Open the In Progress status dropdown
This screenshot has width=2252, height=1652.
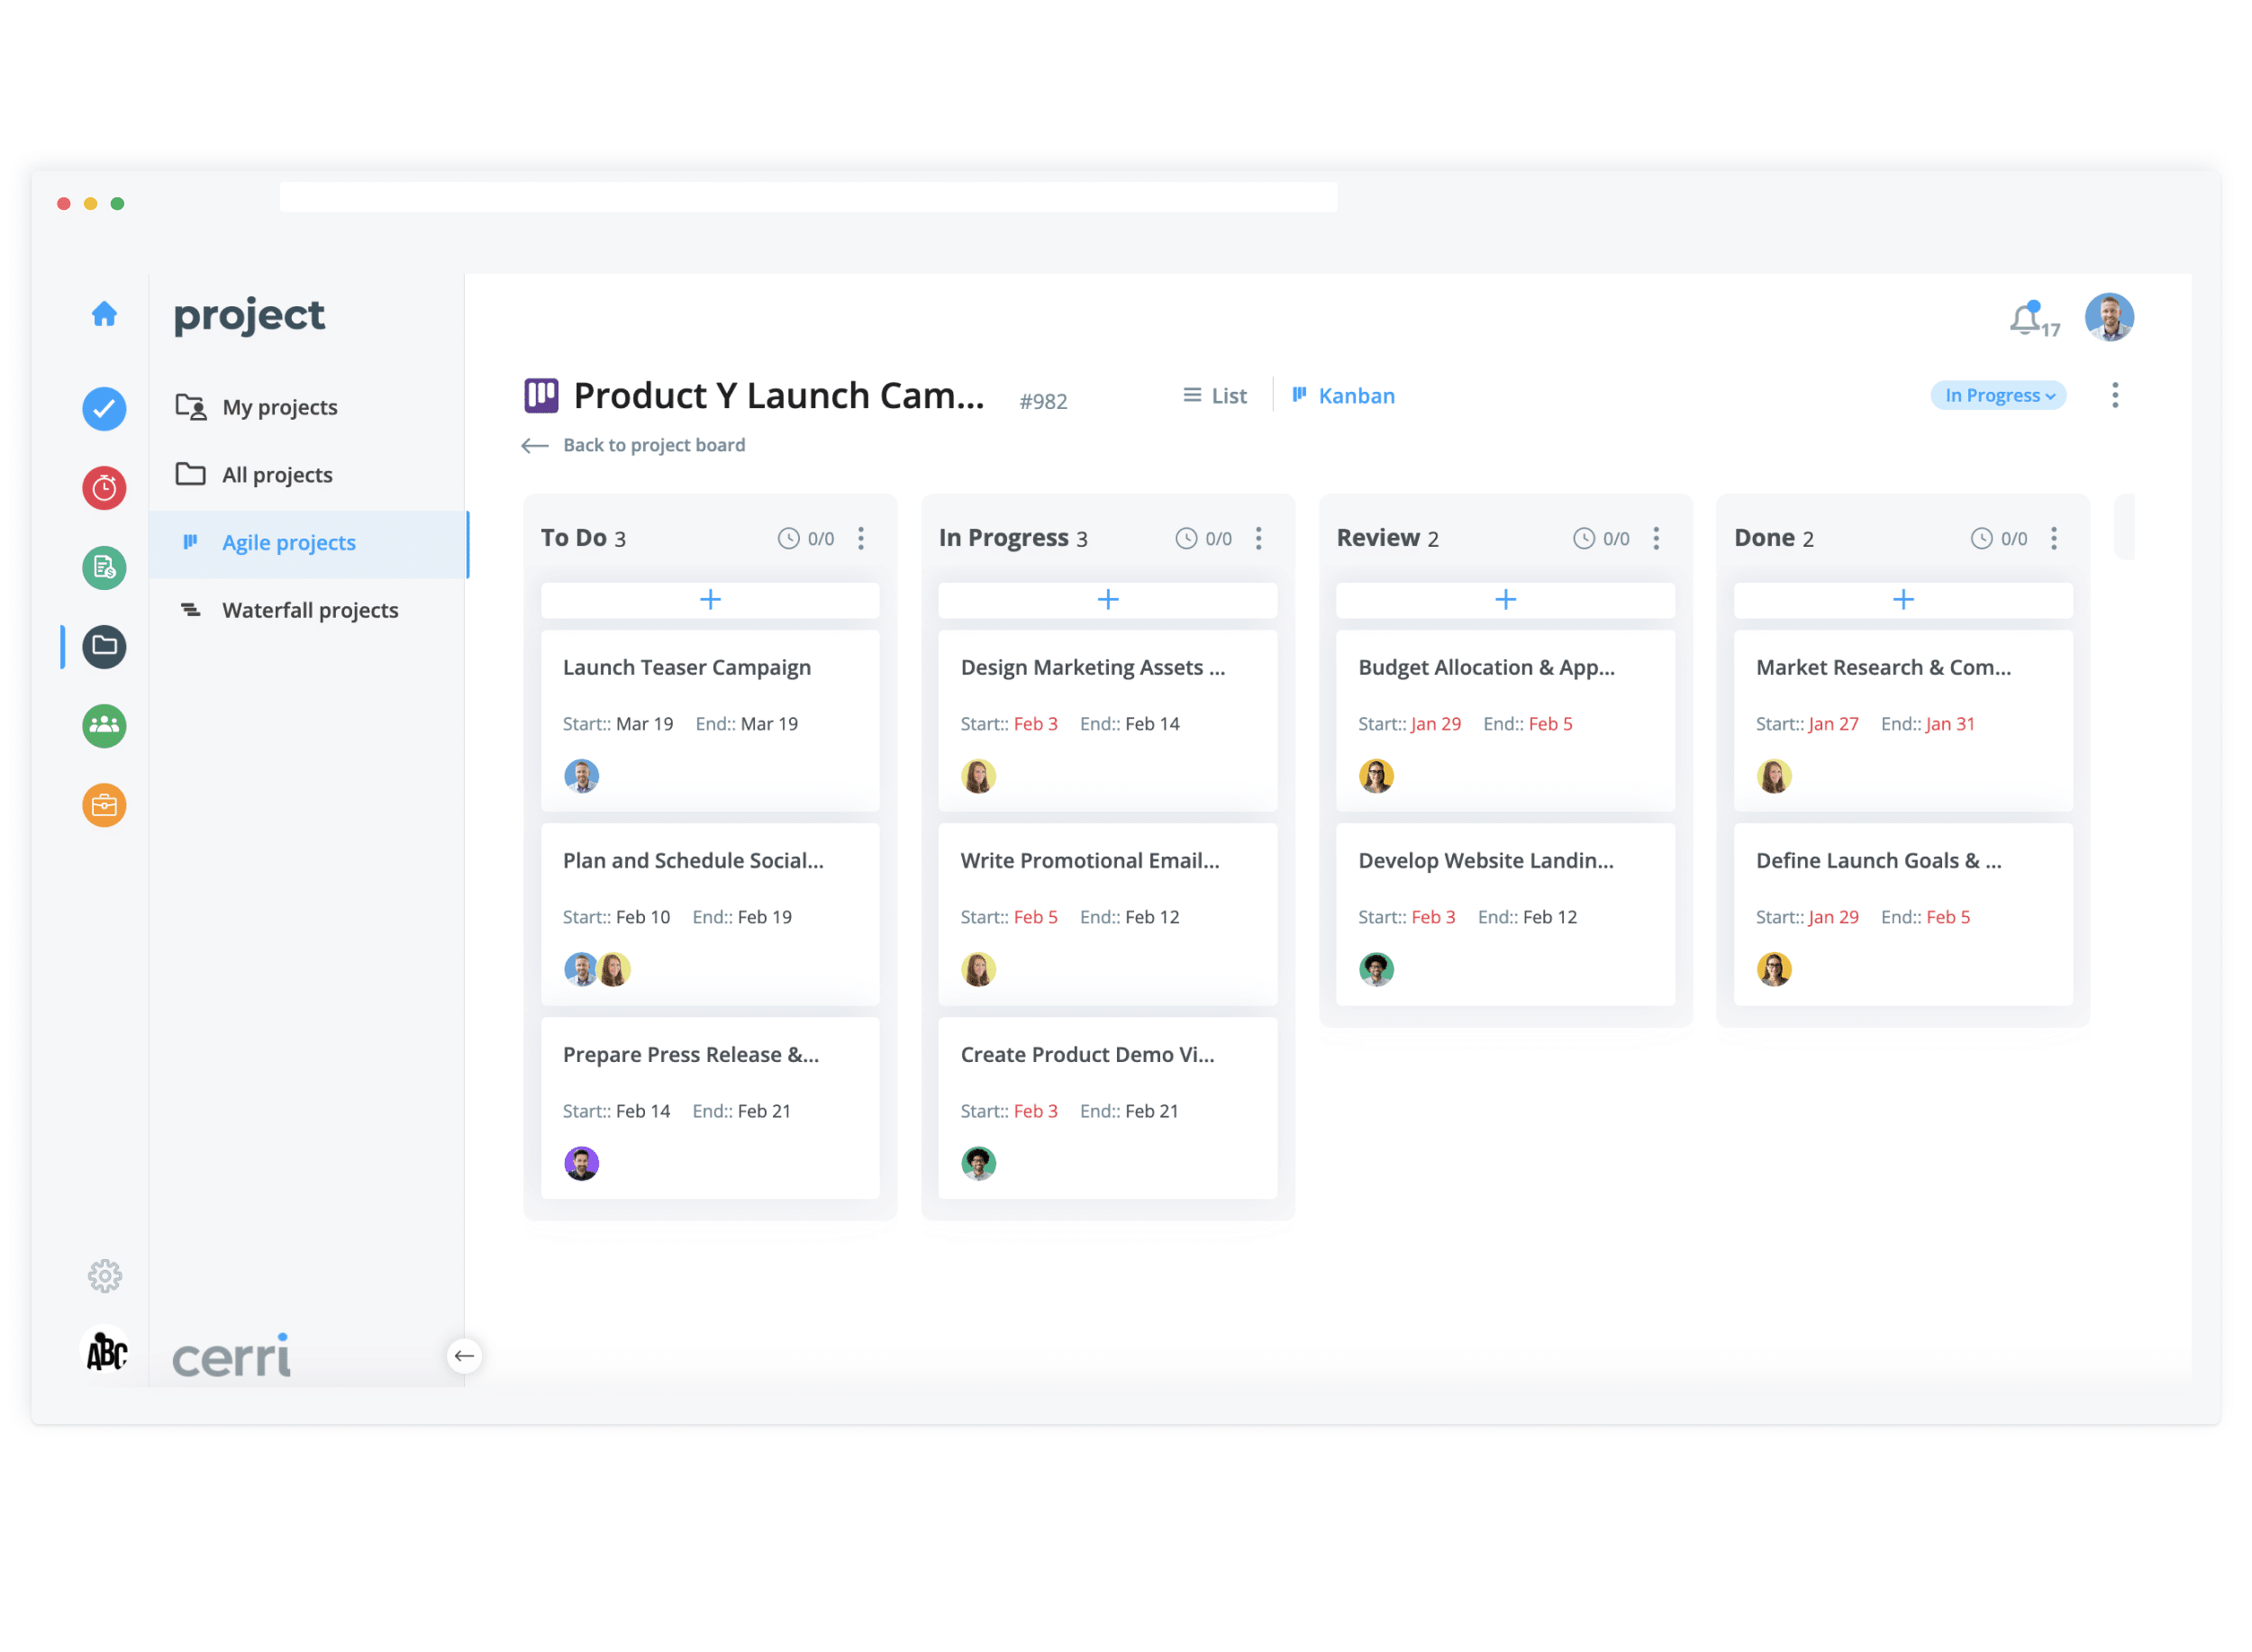(x=1998, y=396)
